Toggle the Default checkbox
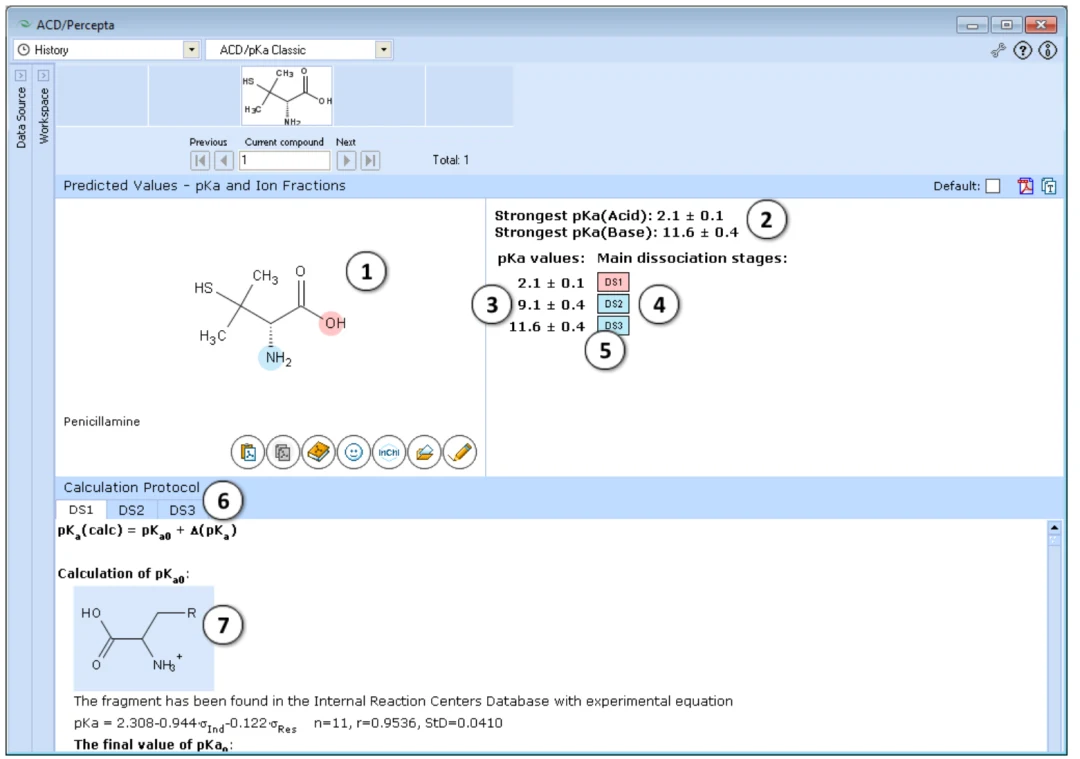The image size is (1080, 759). [993, 186]
